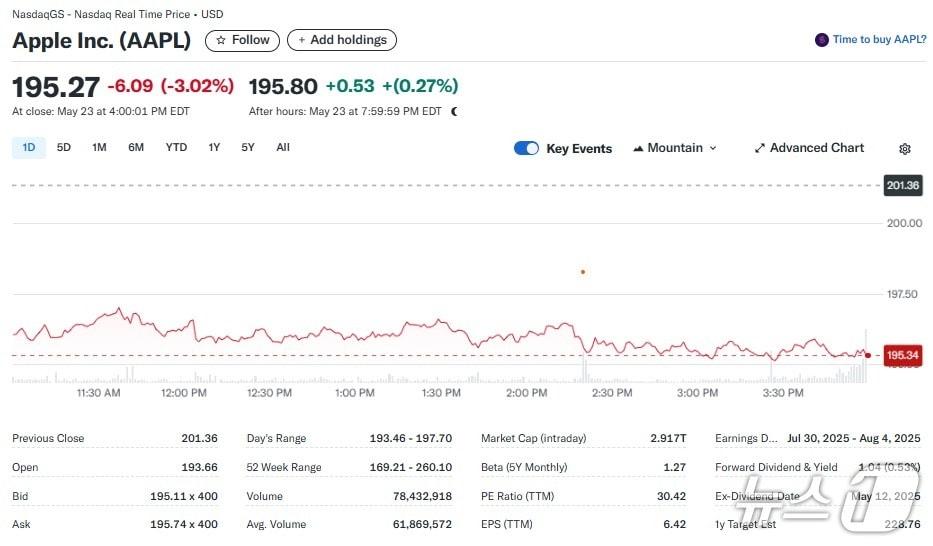Select the 1Y chart range
Image resolution: width=933 pixels, height=546 pixels.
coord(214,148)
